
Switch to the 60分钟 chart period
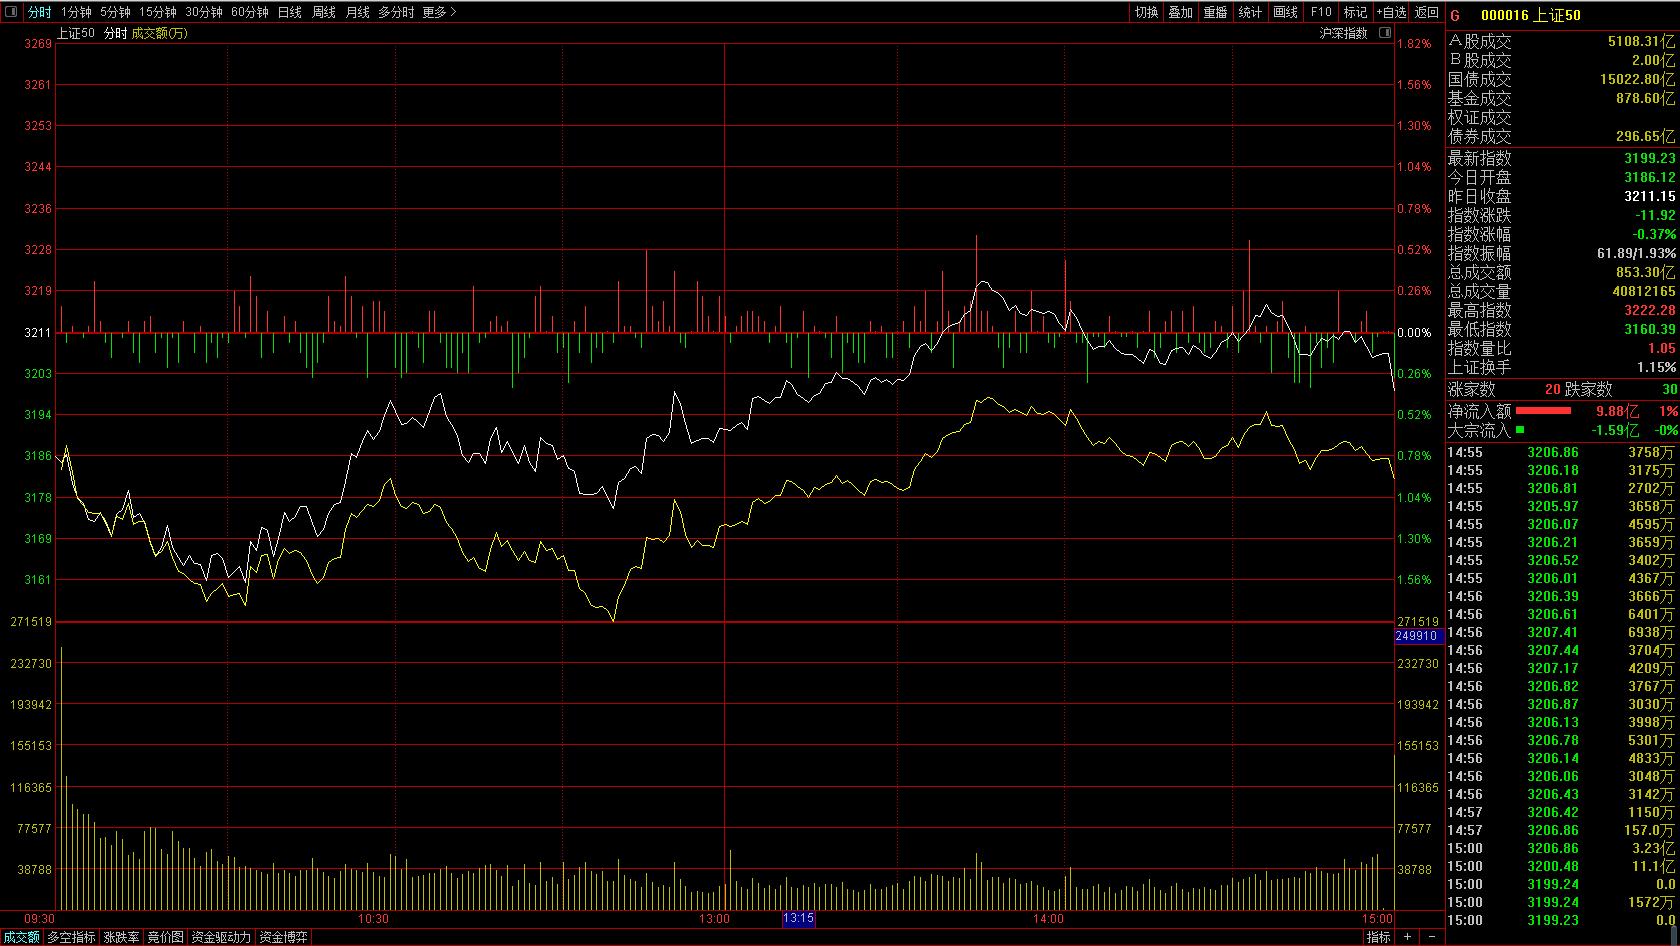249,12
